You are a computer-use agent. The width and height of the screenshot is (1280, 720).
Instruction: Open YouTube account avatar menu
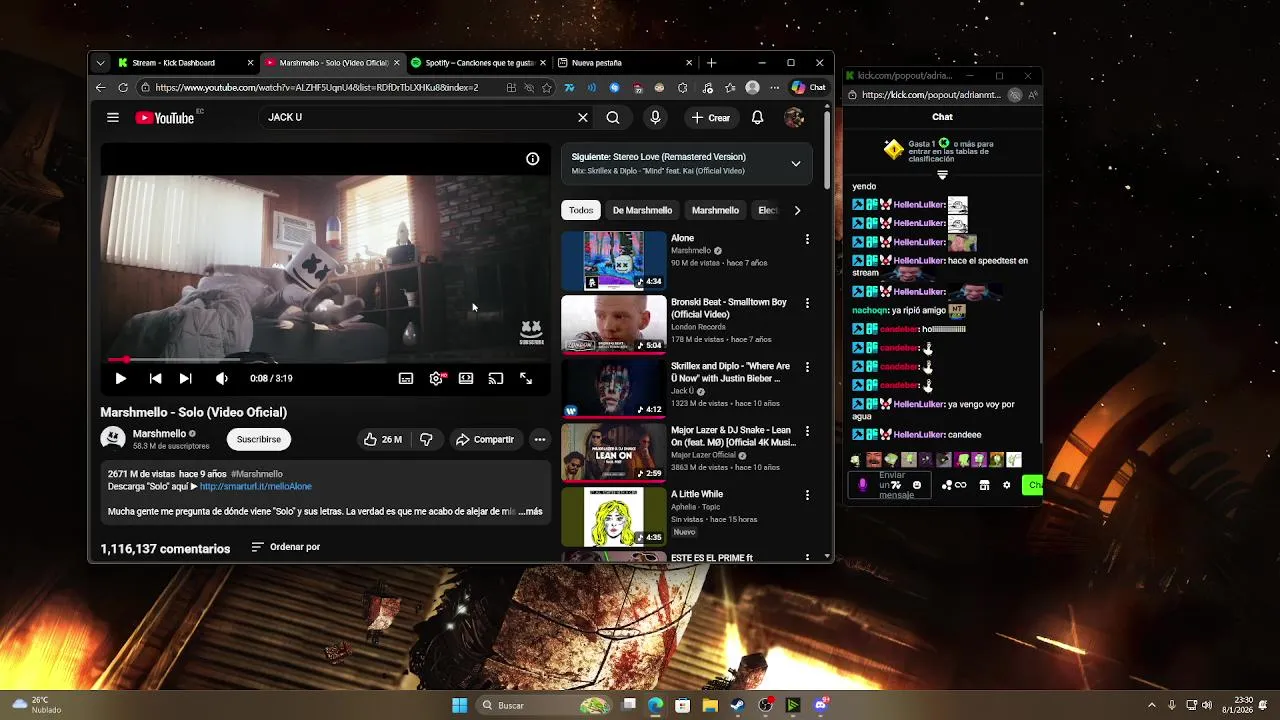coord(794,118)
